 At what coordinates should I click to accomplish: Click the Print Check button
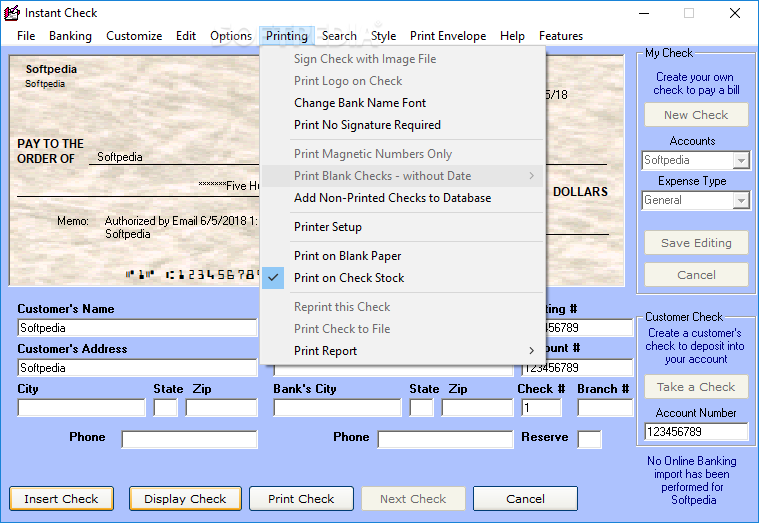pos(301,499)
